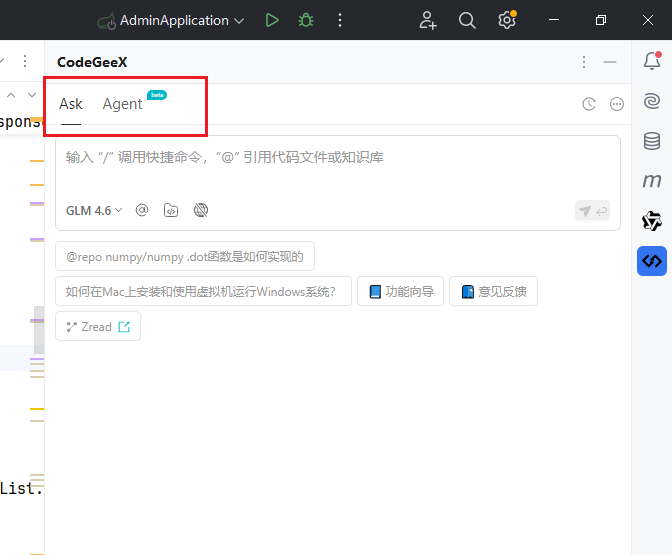Switch to the Ask tab
The width and height of the screenshot is (672, 555).
71,104
